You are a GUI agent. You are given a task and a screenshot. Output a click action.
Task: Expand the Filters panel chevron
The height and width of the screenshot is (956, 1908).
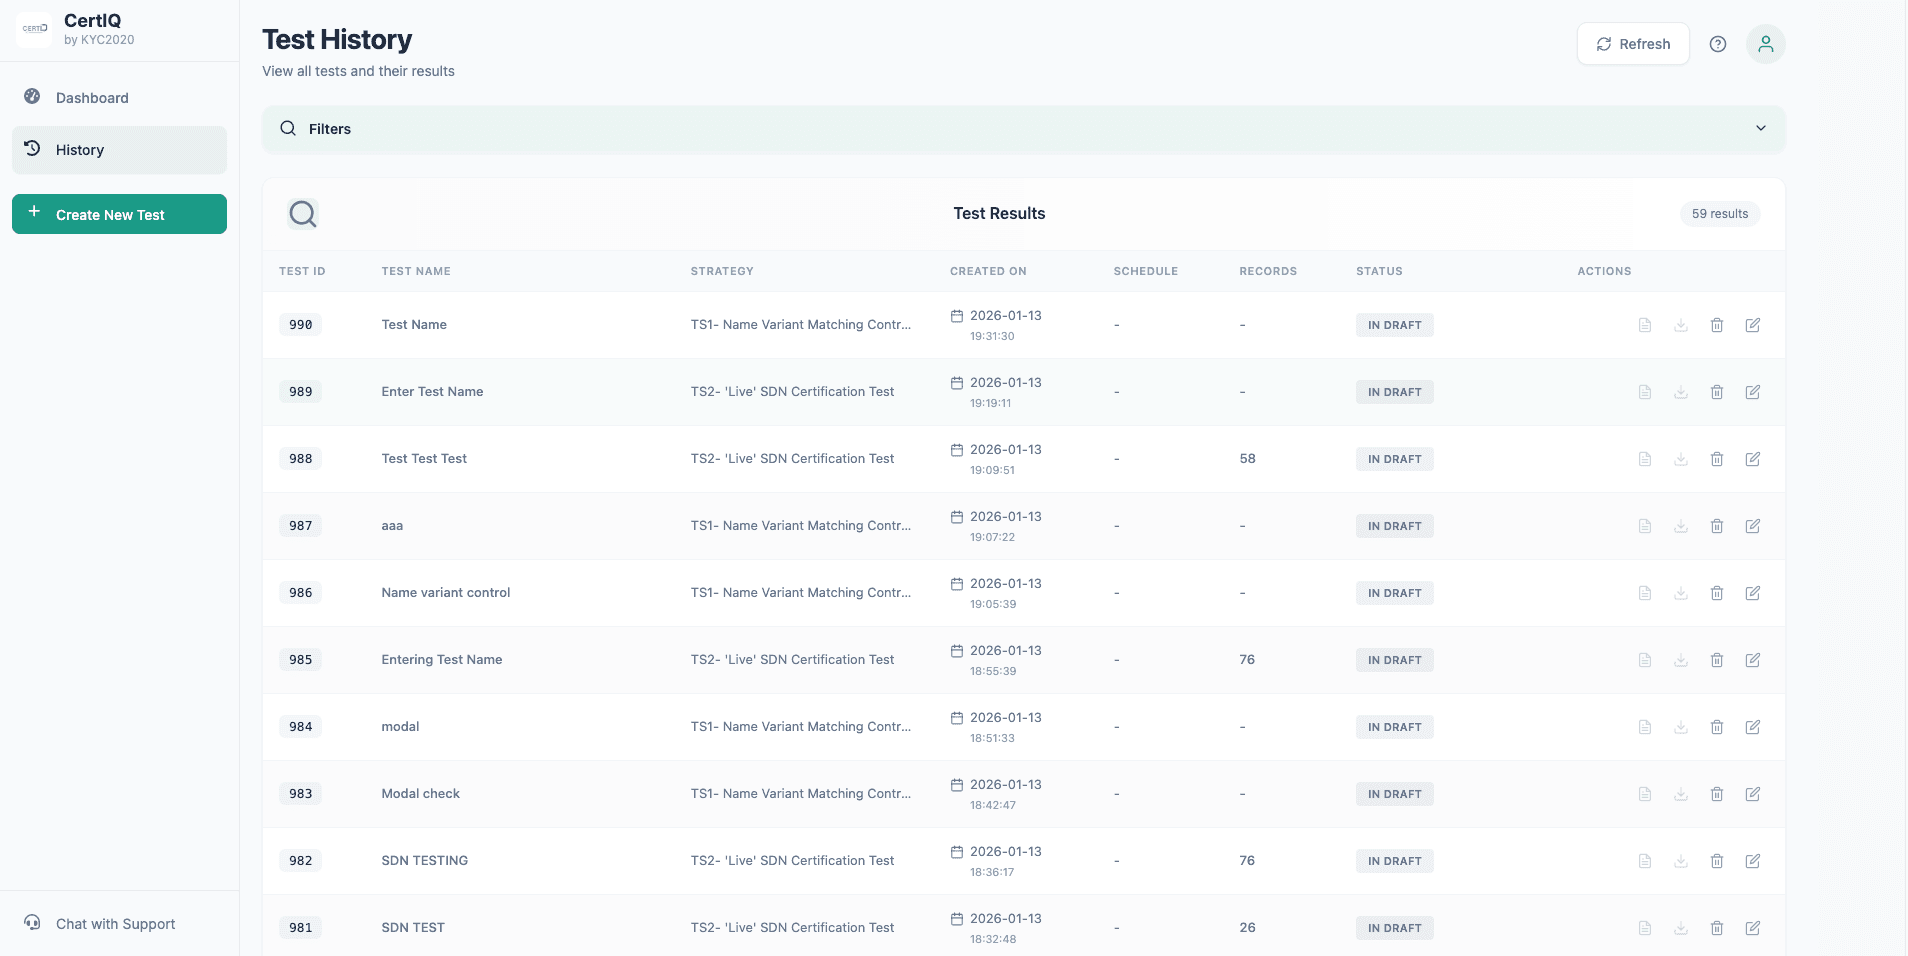click(x=1760, y=128)
